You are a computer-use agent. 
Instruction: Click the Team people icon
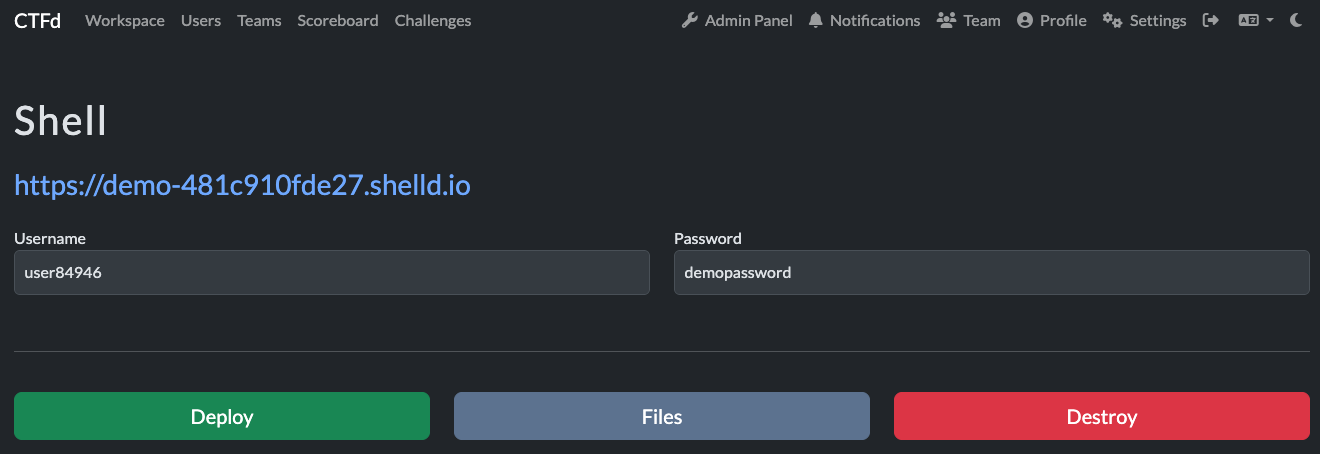click(x=946, y=20)
